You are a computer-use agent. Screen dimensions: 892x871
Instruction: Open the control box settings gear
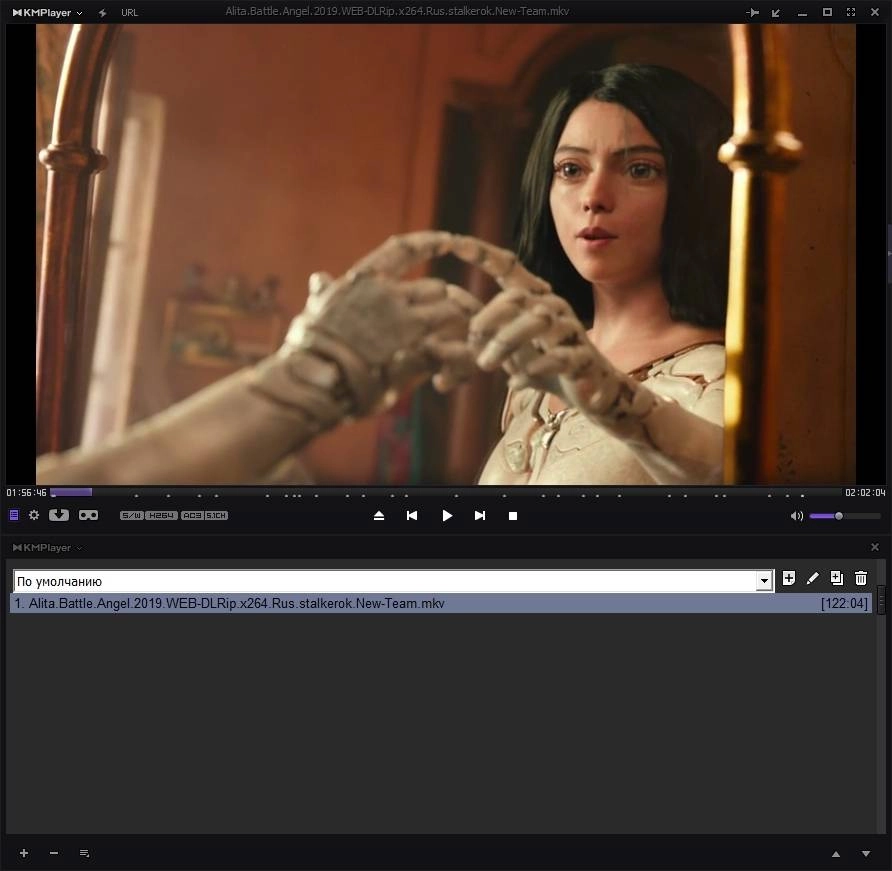pos(34,515)
